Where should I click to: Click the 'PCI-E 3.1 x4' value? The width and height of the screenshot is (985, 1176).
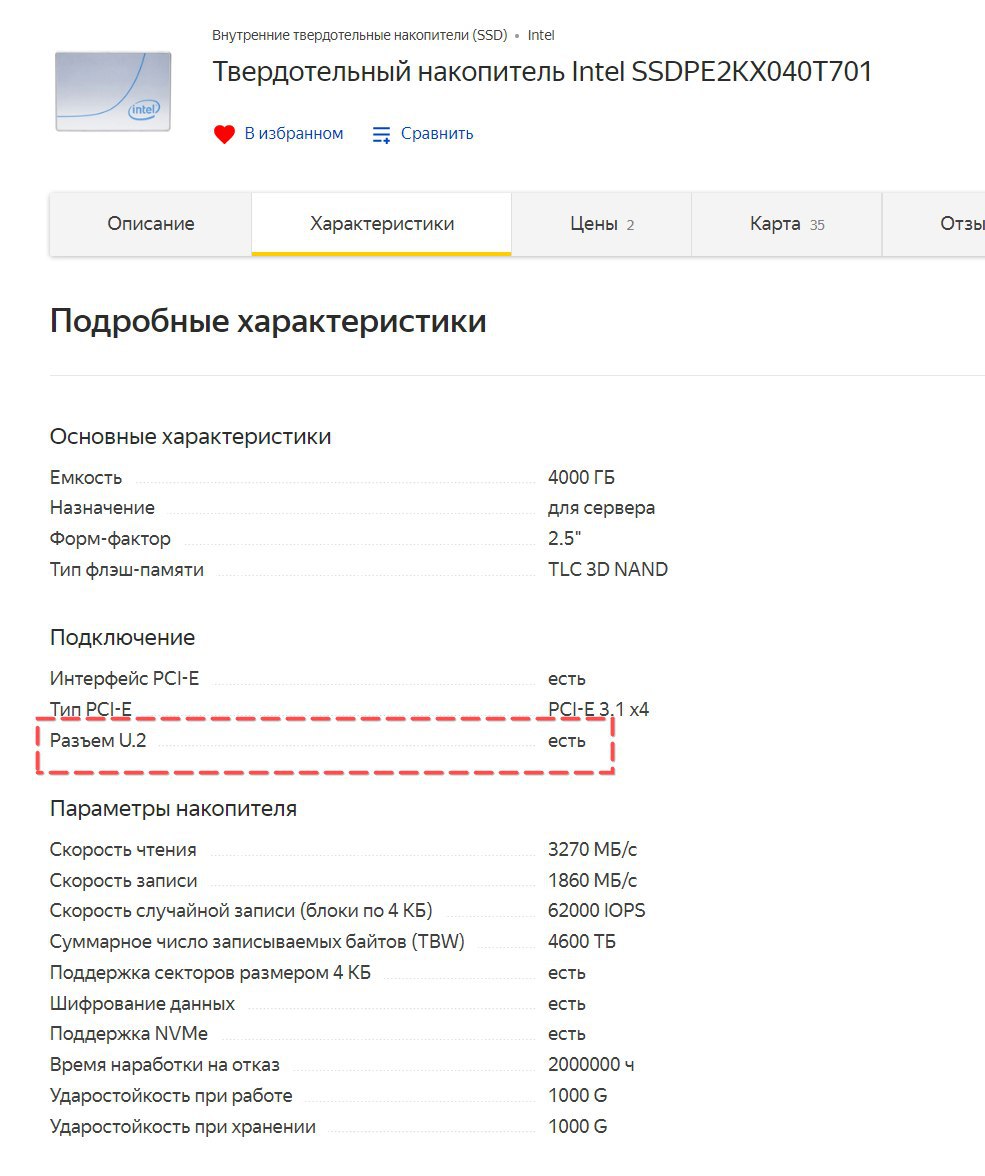[599, 710]
